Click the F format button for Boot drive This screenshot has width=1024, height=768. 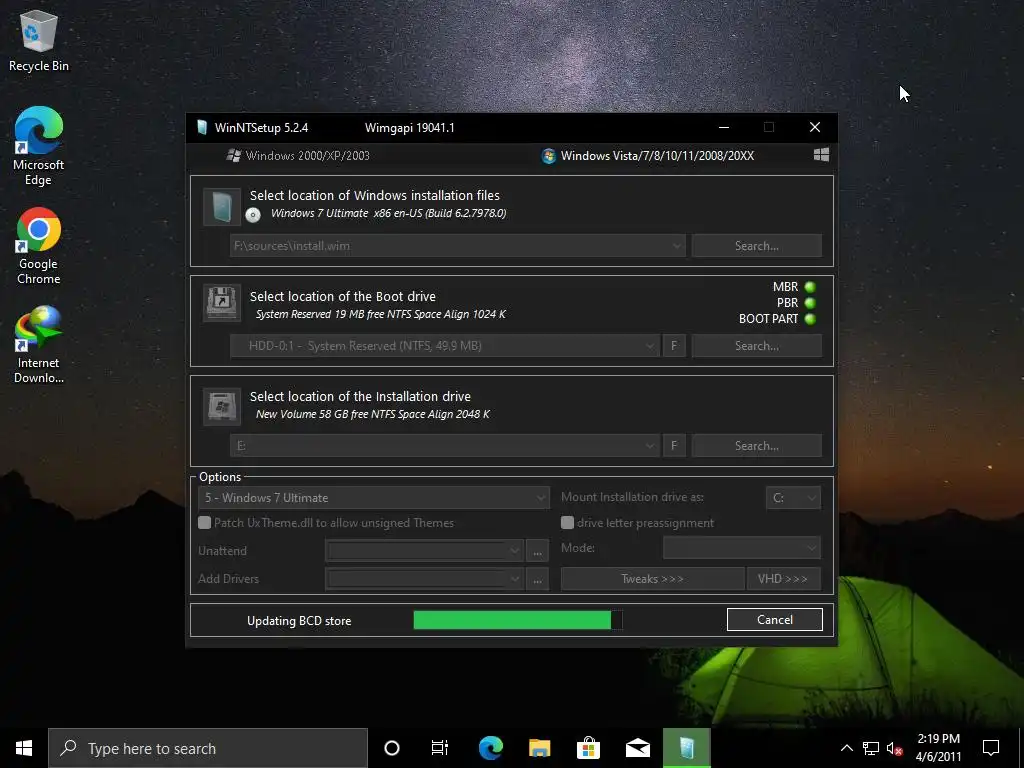[674, 346]
